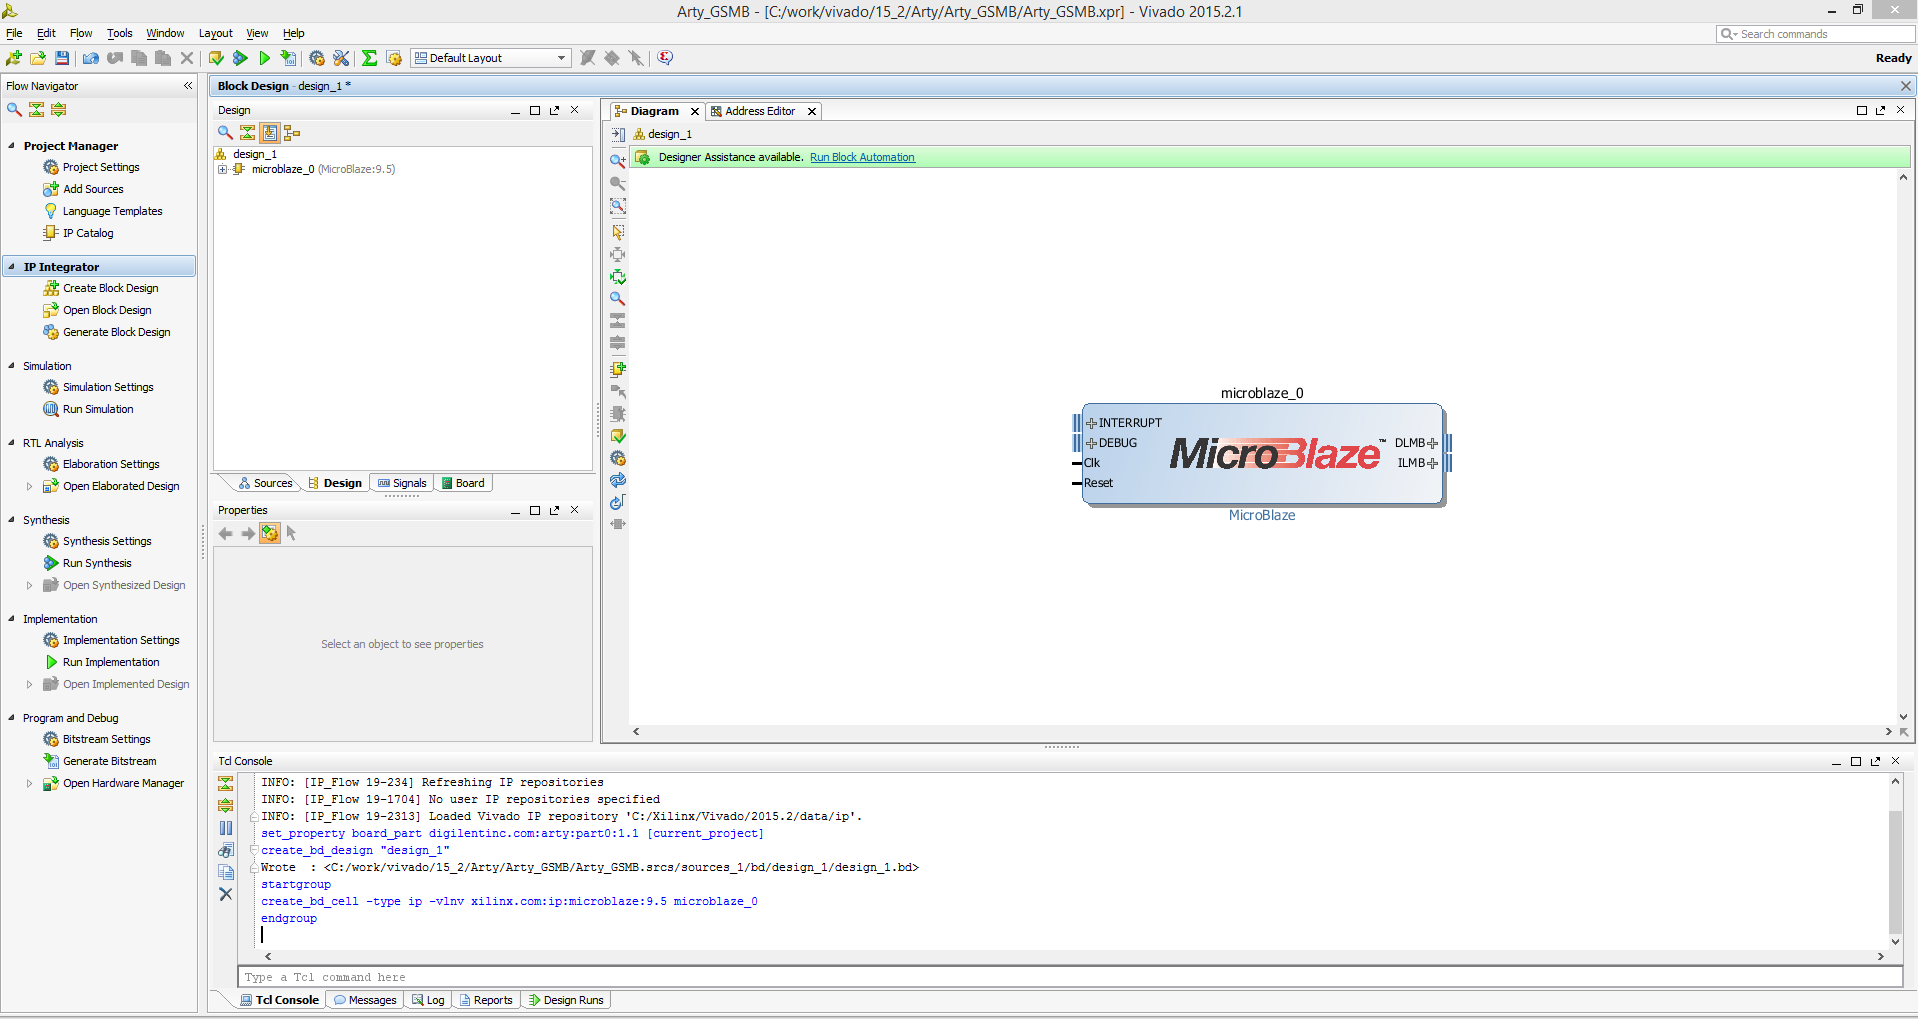Expand the INTERRUPT port on microblaze_0
The width and height of the screenshot is (1918, 1019).
[x=1091, y=423]
